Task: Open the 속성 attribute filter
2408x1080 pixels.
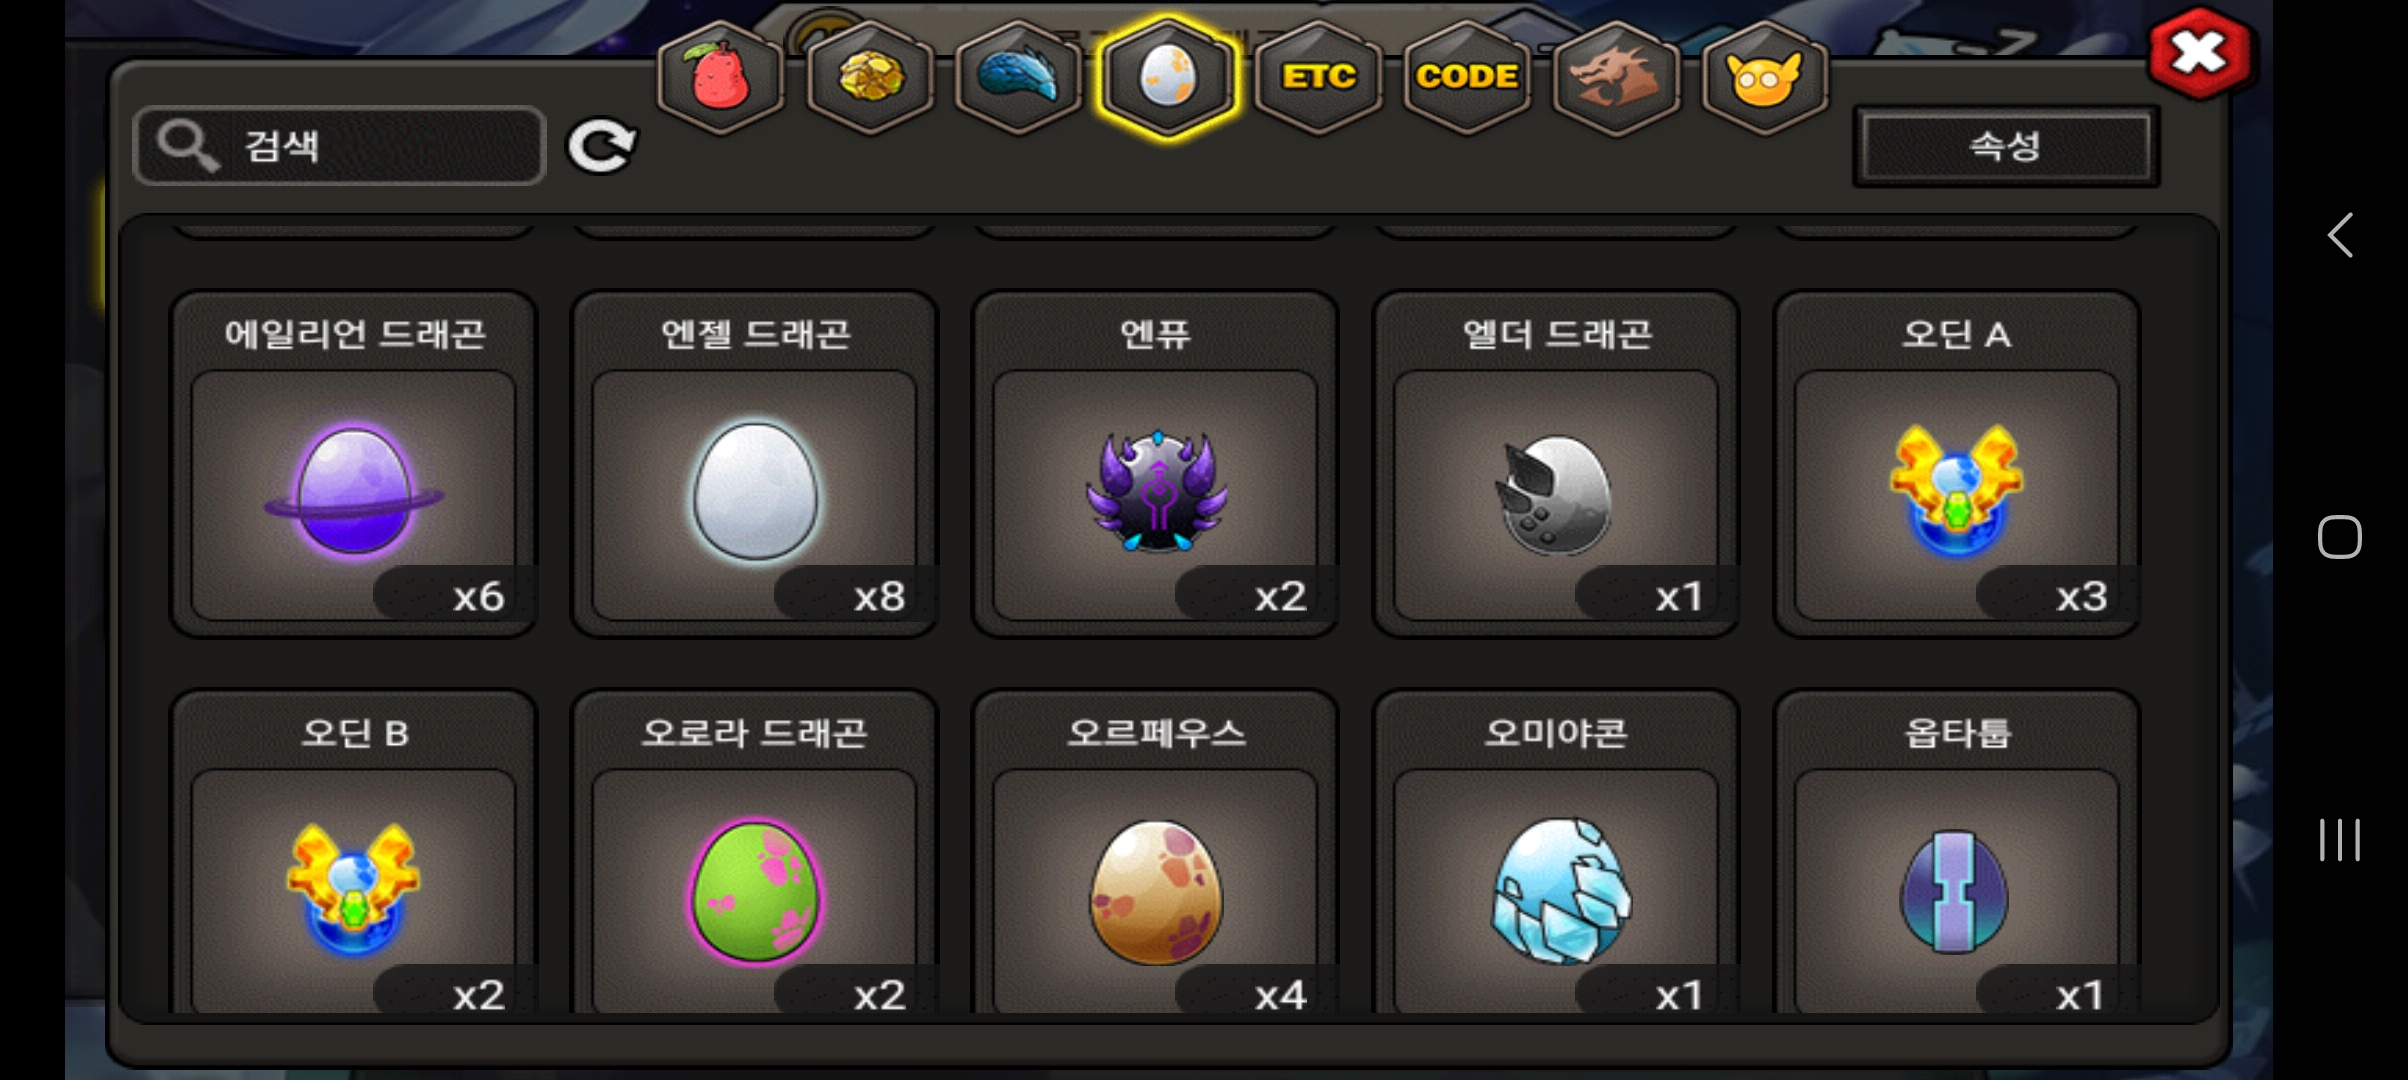Action: pyautogui.click(x=2005, y=146)
